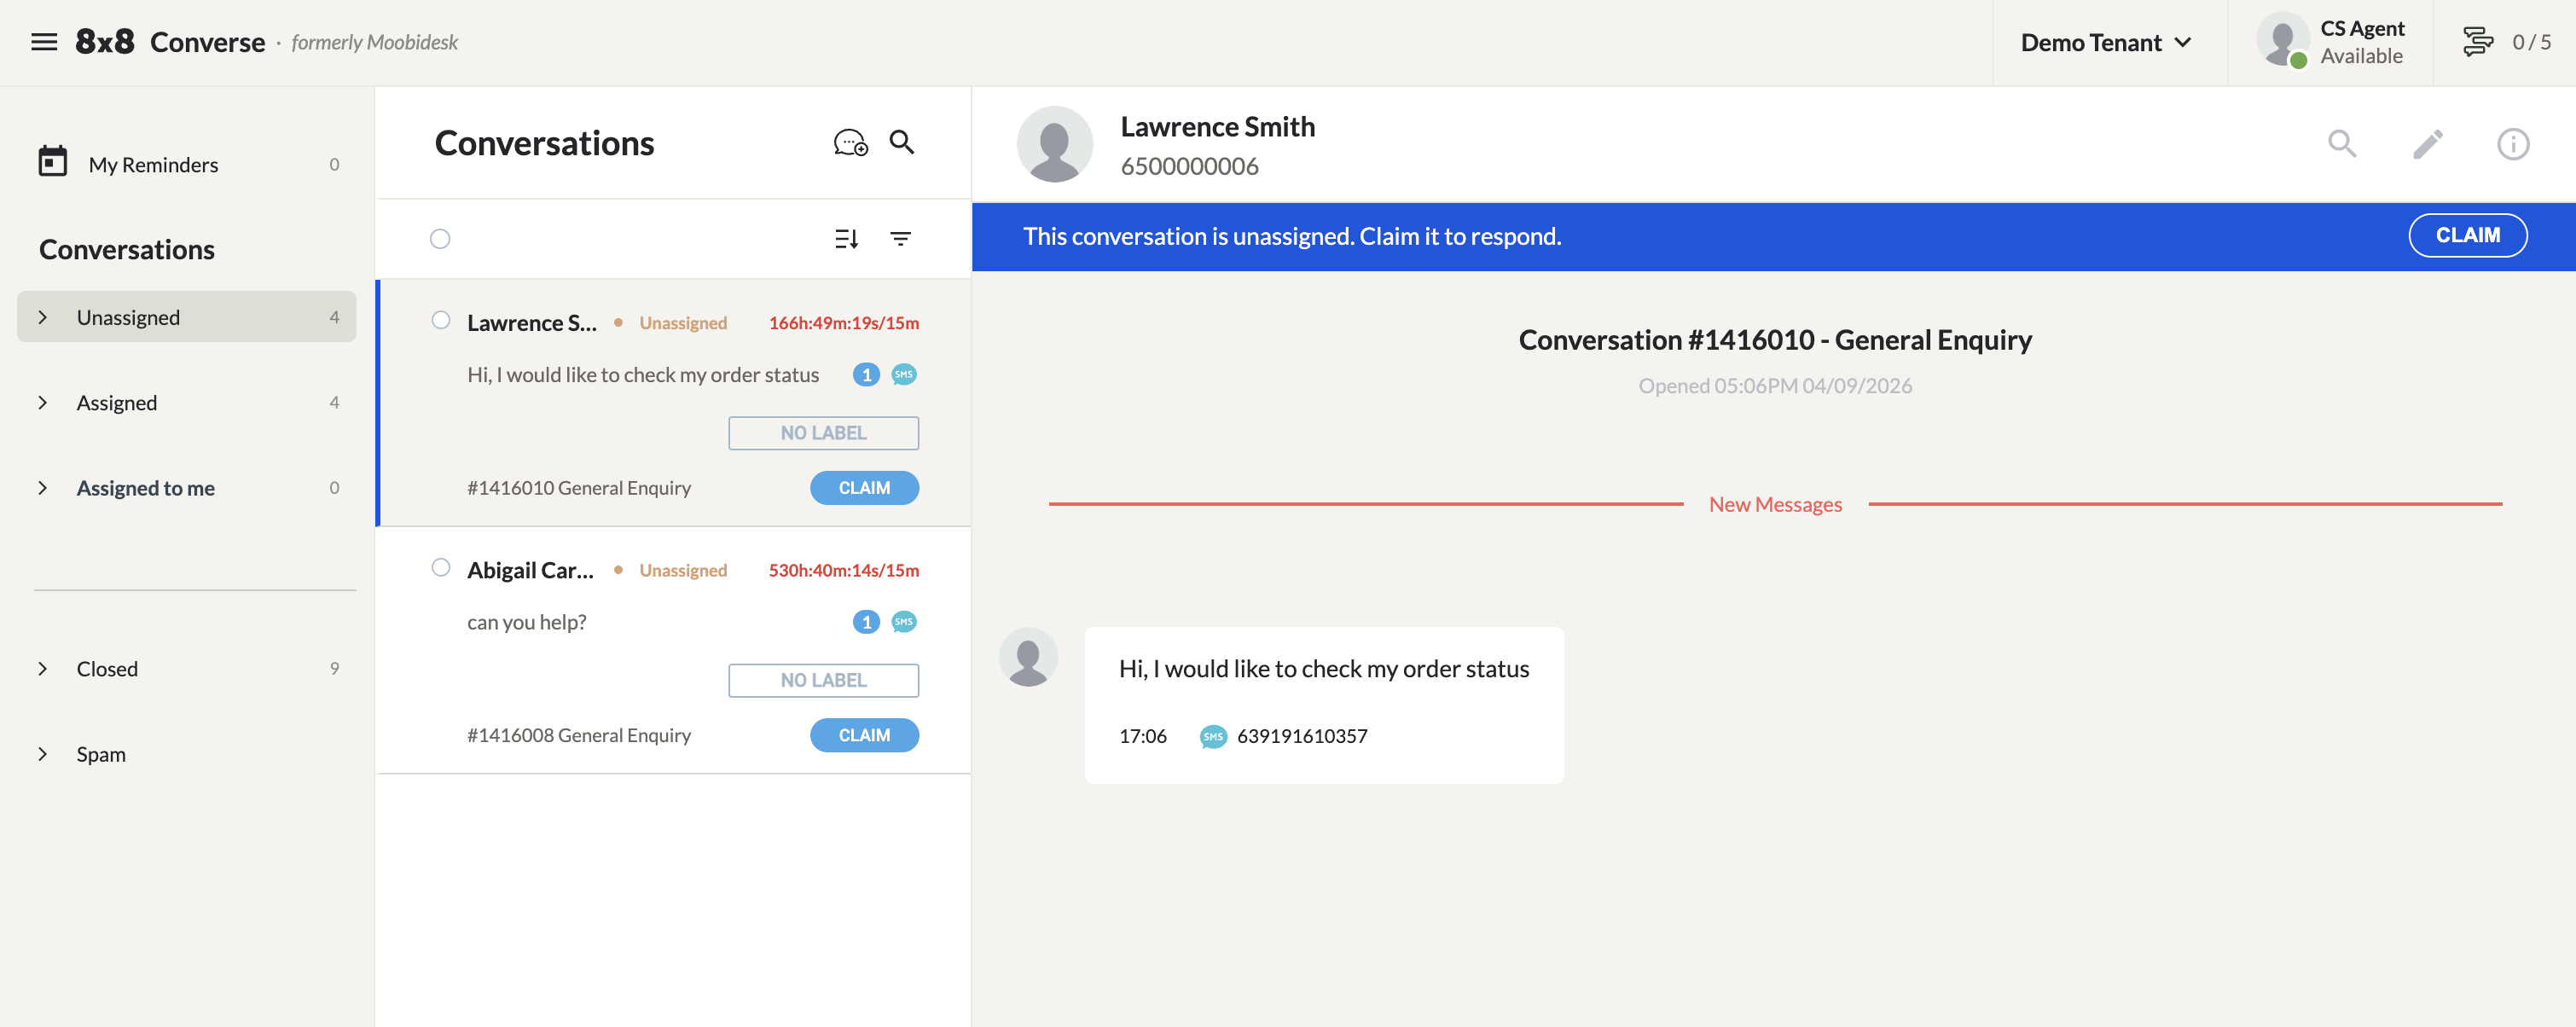The height and width of the screenshot is (1027, 2576).
Task: Expand the Assigned to me chevron
Action: coord(42,487)
